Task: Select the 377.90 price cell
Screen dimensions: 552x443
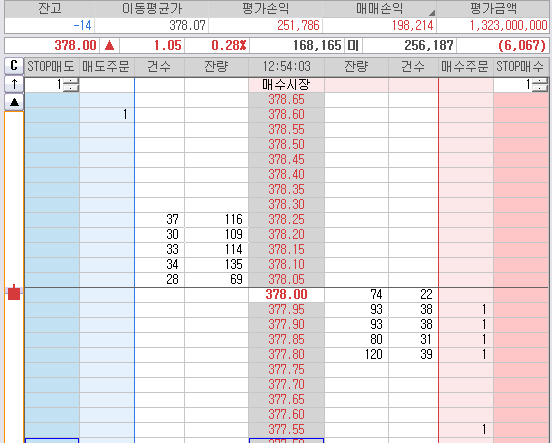Action: click(x=286, y=325)
